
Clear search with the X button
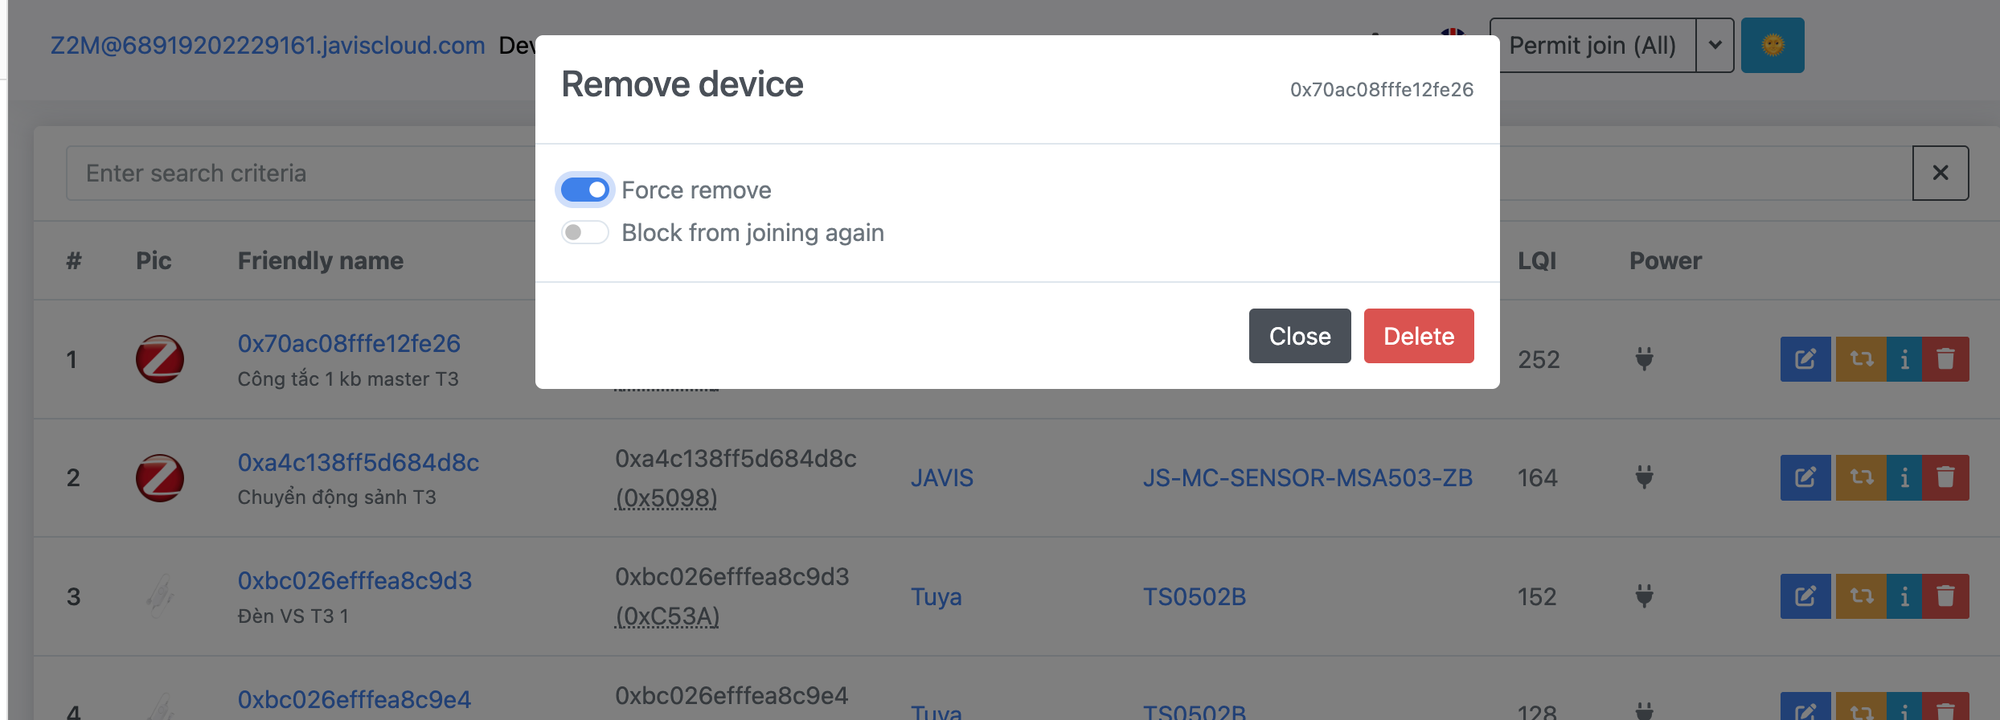click(1940, 173)
